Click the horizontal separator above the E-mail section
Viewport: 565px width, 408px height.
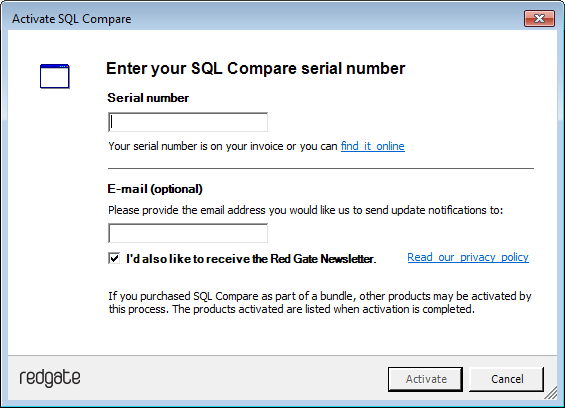[321, 168]
